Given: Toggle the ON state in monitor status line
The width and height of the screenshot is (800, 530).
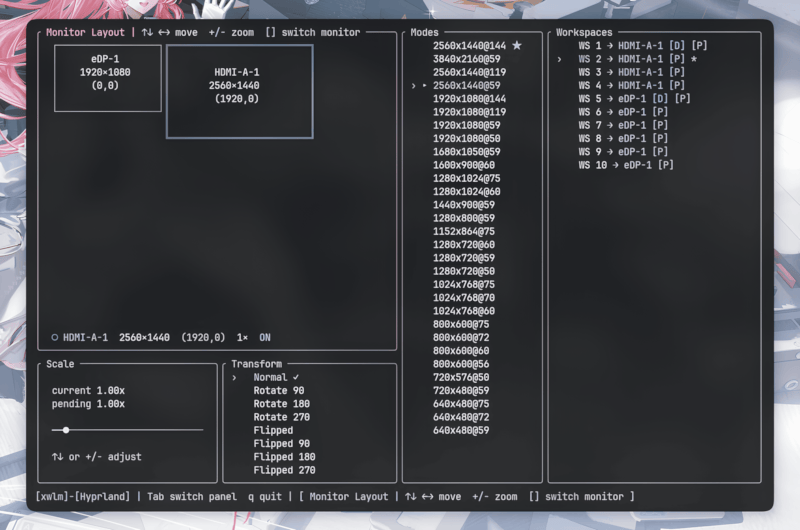Looking at the screenshot, I should tap(265, 337).
